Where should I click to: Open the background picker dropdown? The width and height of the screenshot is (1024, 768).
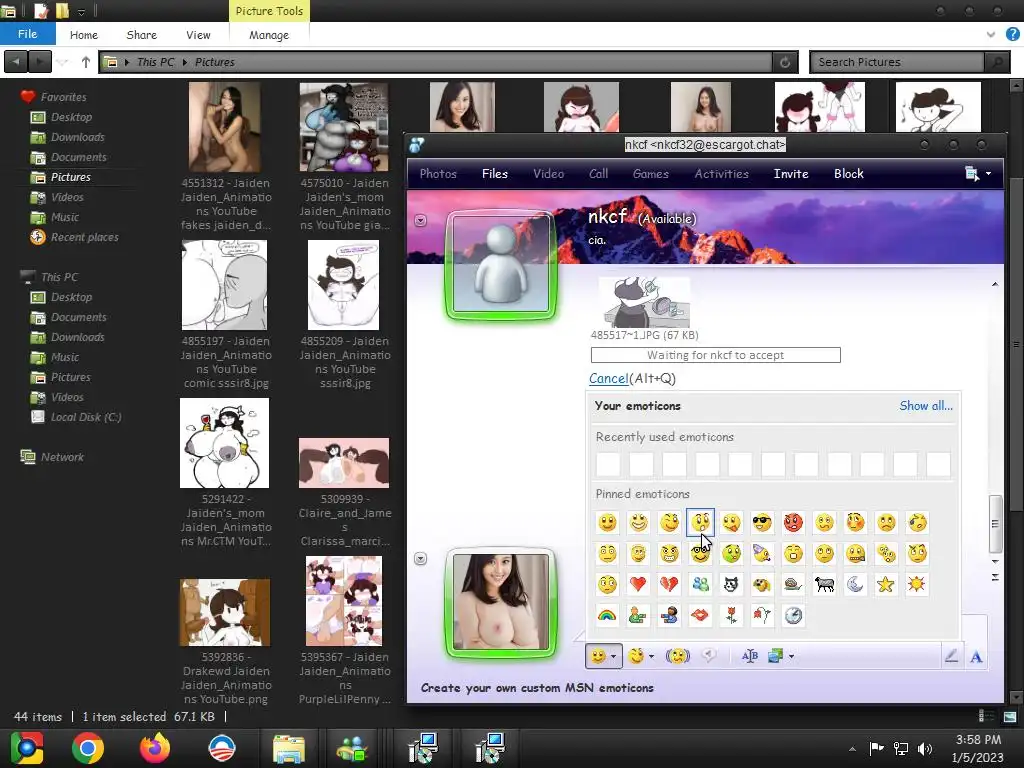792,656
